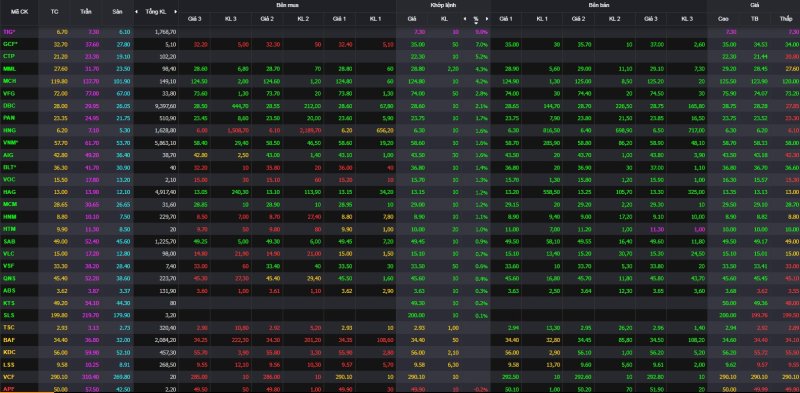
Task: Select the VOC ticker symbol
Action: coord(9,179)
